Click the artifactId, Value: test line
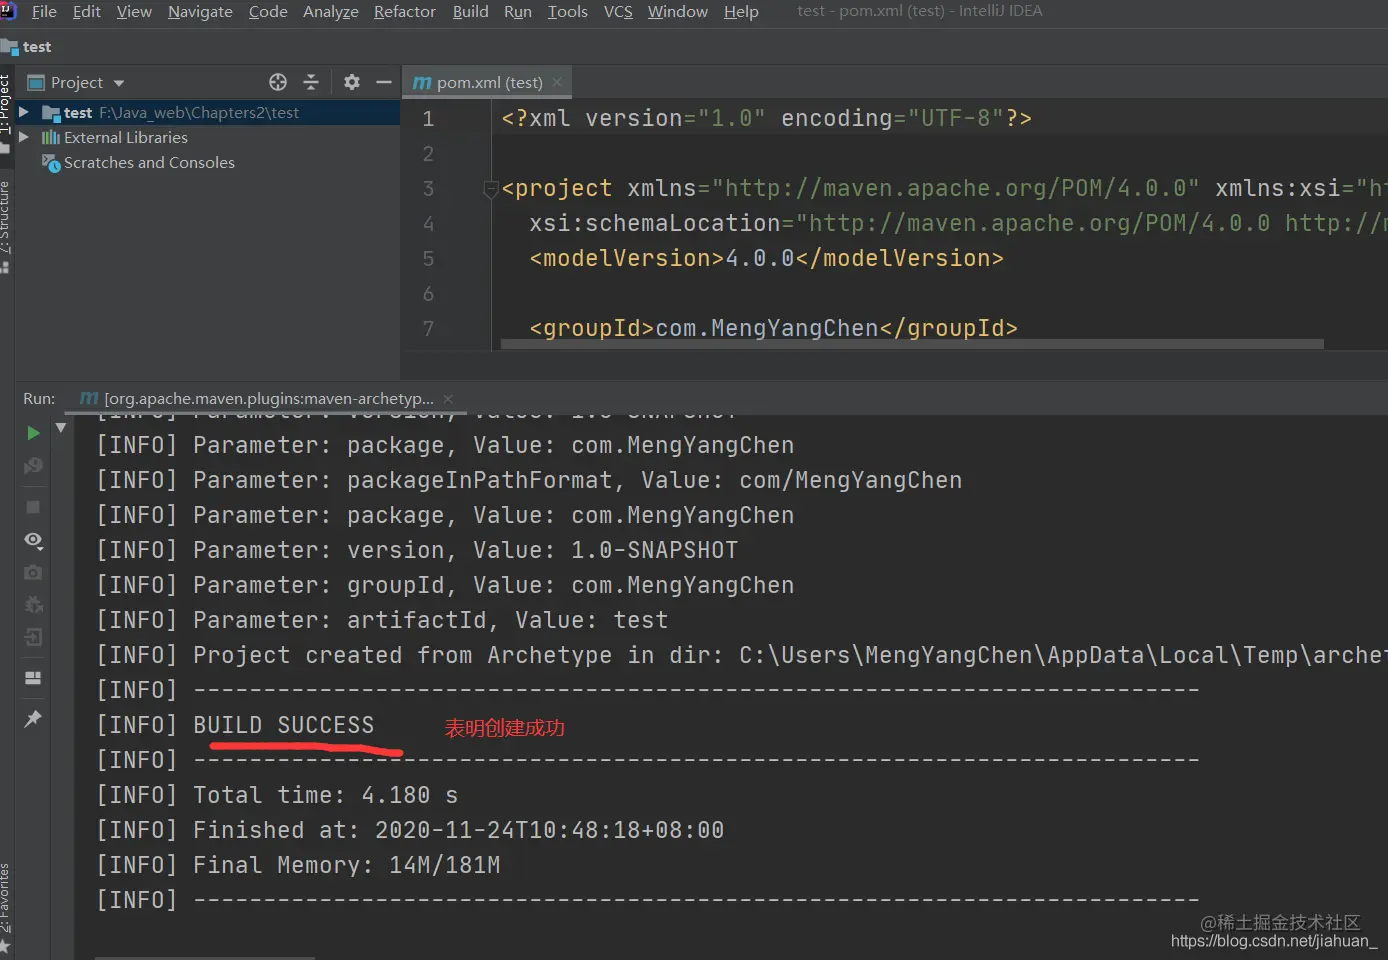The image size is (1388, 960). point(382,620)
